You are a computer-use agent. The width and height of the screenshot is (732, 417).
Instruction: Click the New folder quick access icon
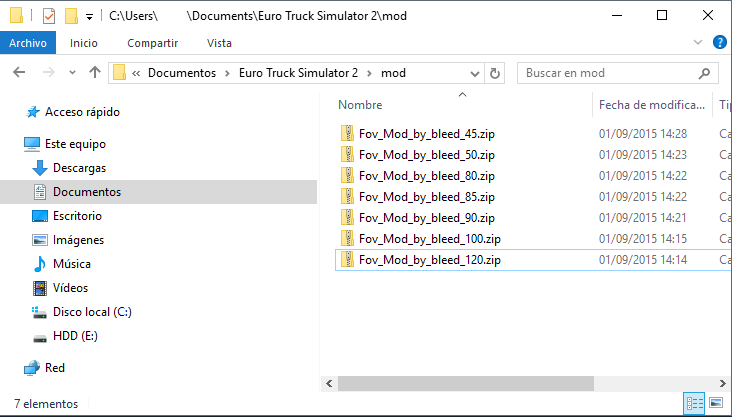point(71,16)
